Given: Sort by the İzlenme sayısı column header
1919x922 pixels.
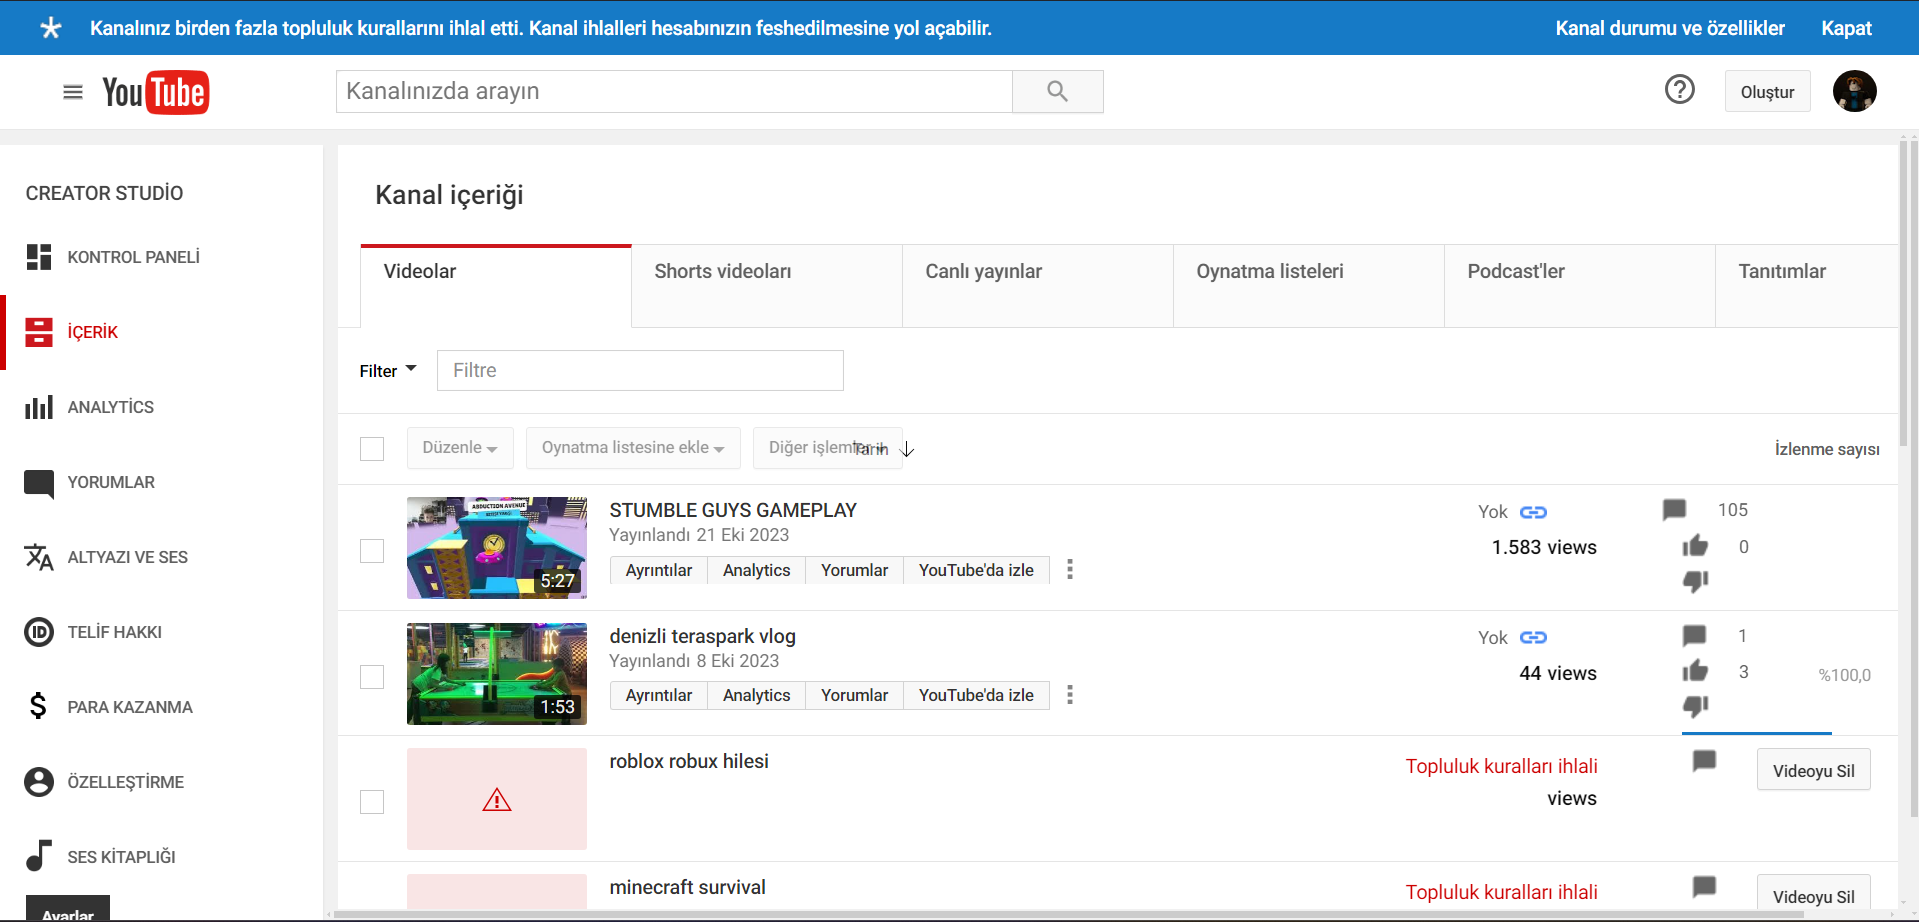Looking at the screenshot, I should [1827, 449].
